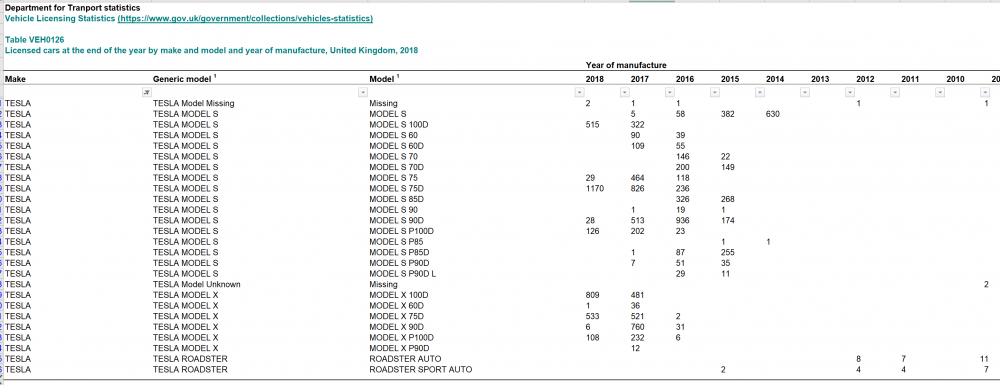Image resolution: width=1000 pixels, height=385 pixels.
Task: Select the value 630 in the 2014 column
Action: tap(772, 114)
